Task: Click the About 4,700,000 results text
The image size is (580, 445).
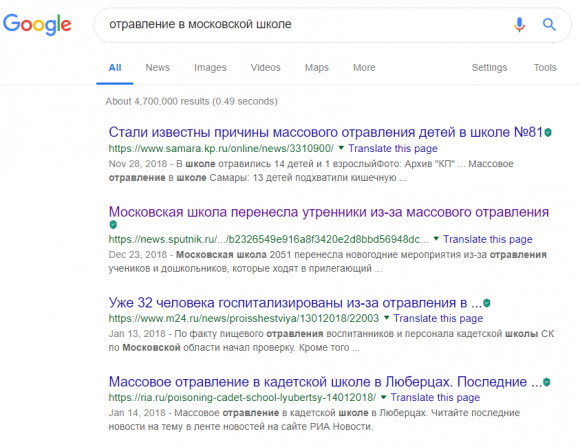Action: [191, 101]
